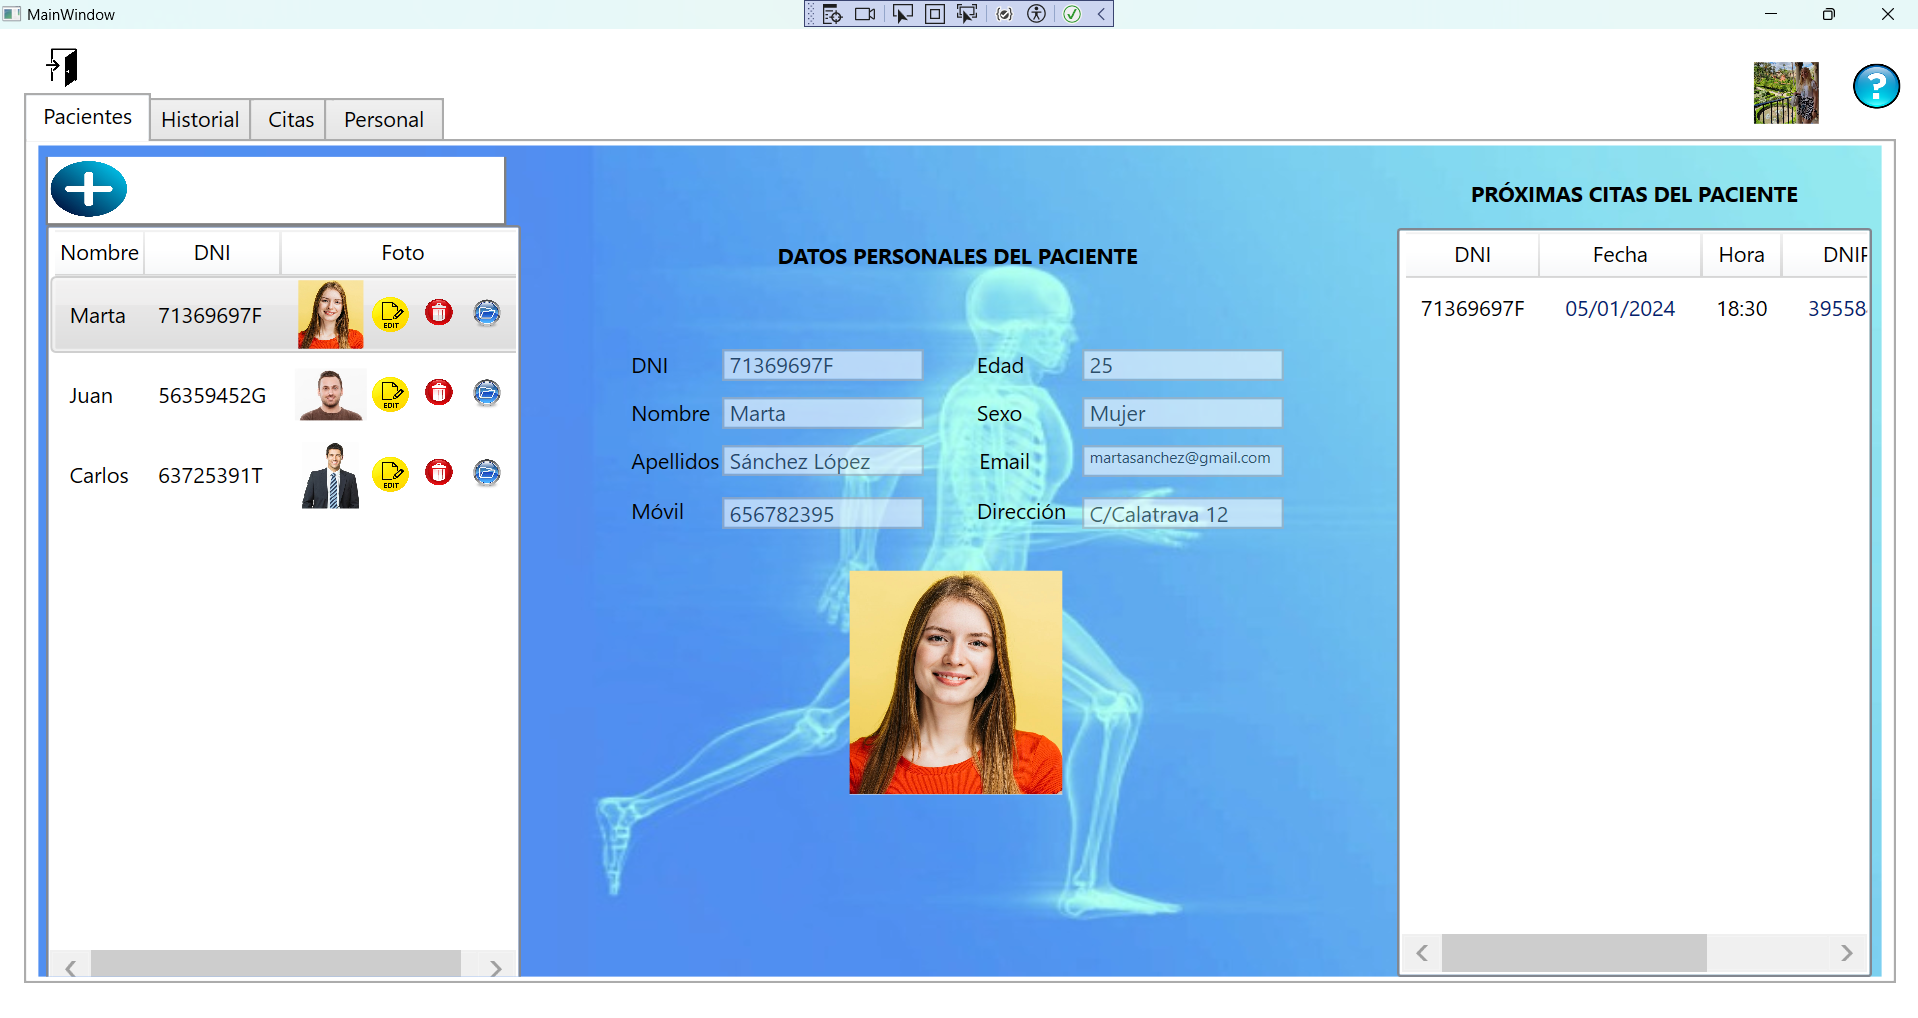Viewport: 1918px width, 1018px height.
Task: Sort appointments by DNI column header
Action: (1472, 255)
